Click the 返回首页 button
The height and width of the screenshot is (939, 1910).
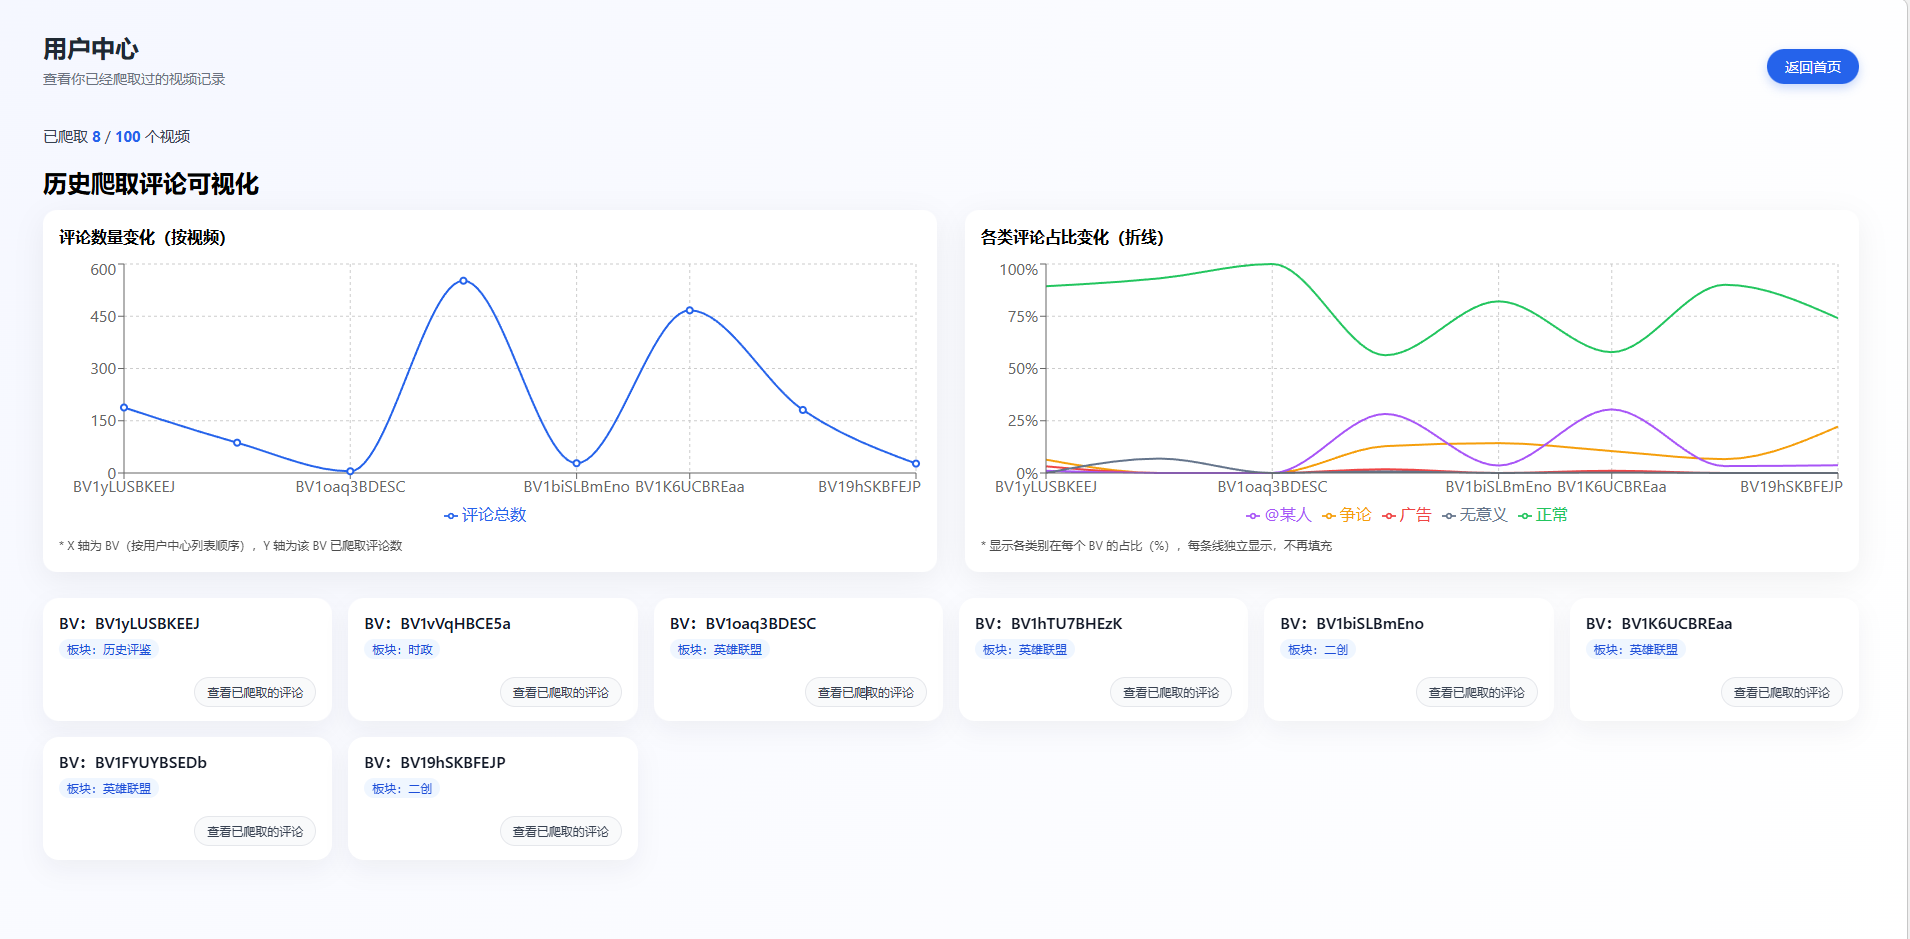coord(1812,67)
